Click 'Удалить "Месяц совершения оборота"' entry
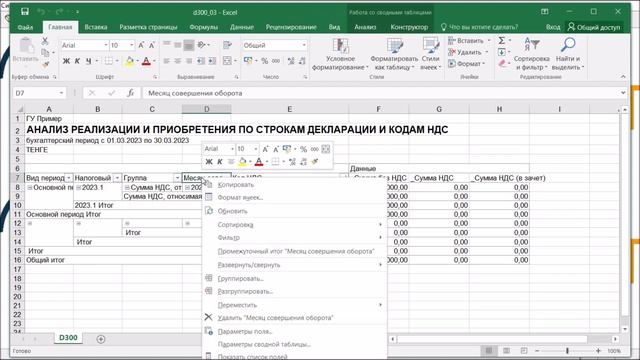Image resolution: width=640 pixels, height=360 pixels. click(x=294, y=318)
